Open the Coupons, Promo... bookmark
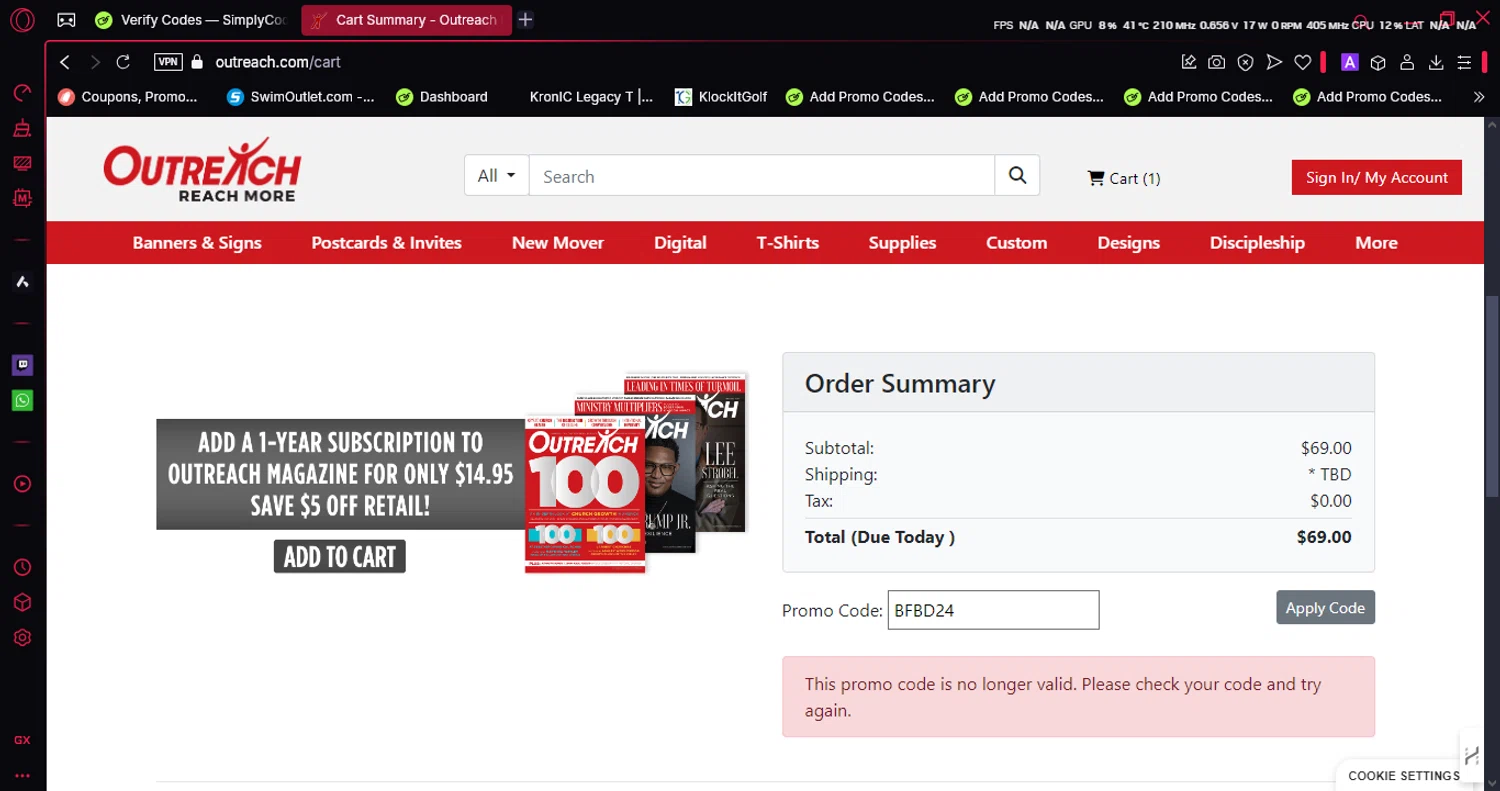Viewport: 1500px width, 791px height. (128, 97)
